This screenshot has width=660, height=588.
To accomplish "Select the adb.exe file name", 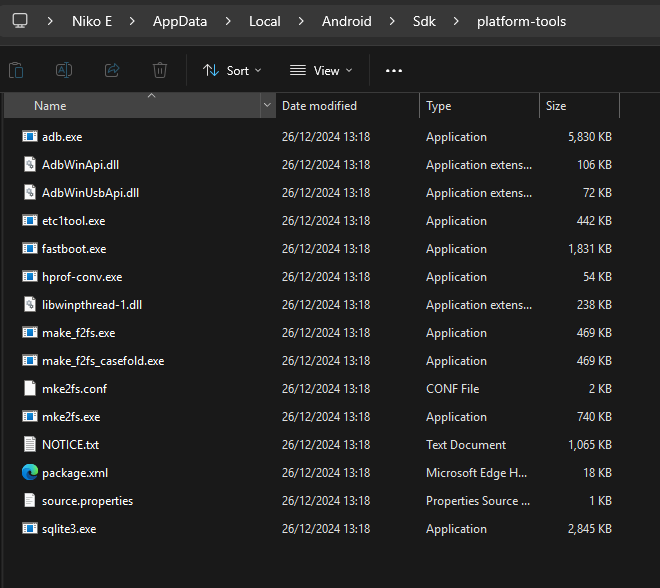I will pos(62,137).
